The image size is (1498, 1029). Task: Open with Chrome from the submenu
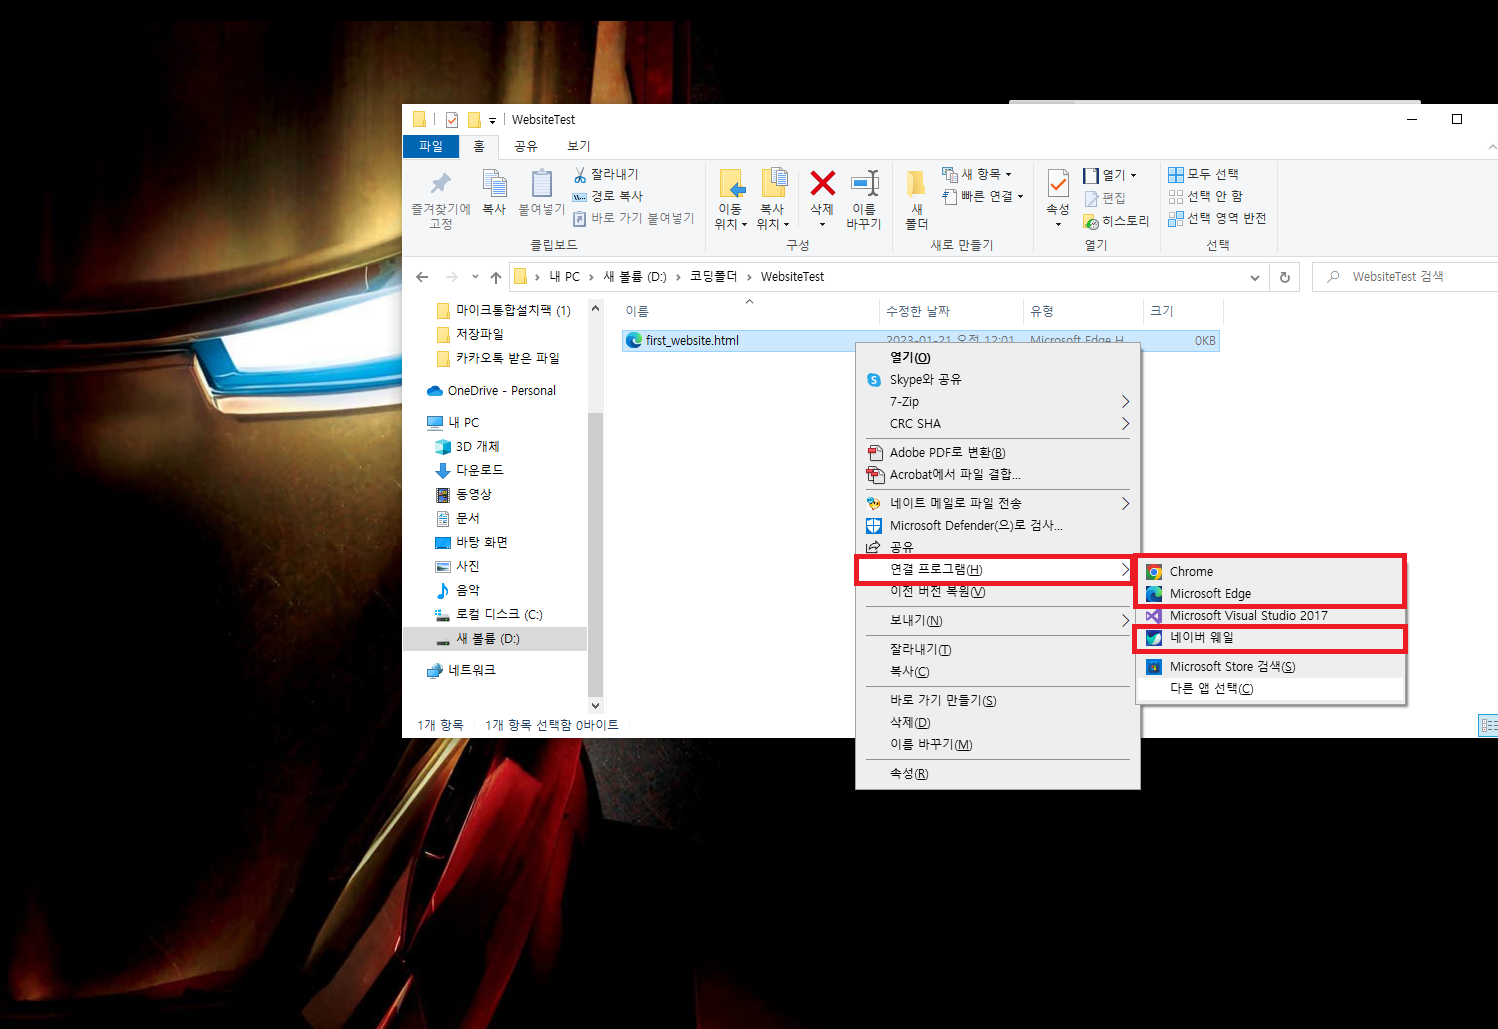(x=1271, y=571)
